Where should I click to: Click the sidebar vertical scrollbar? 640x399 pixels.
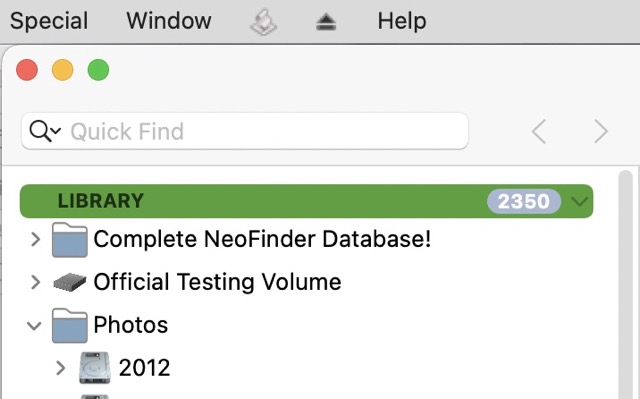[625, 285]
